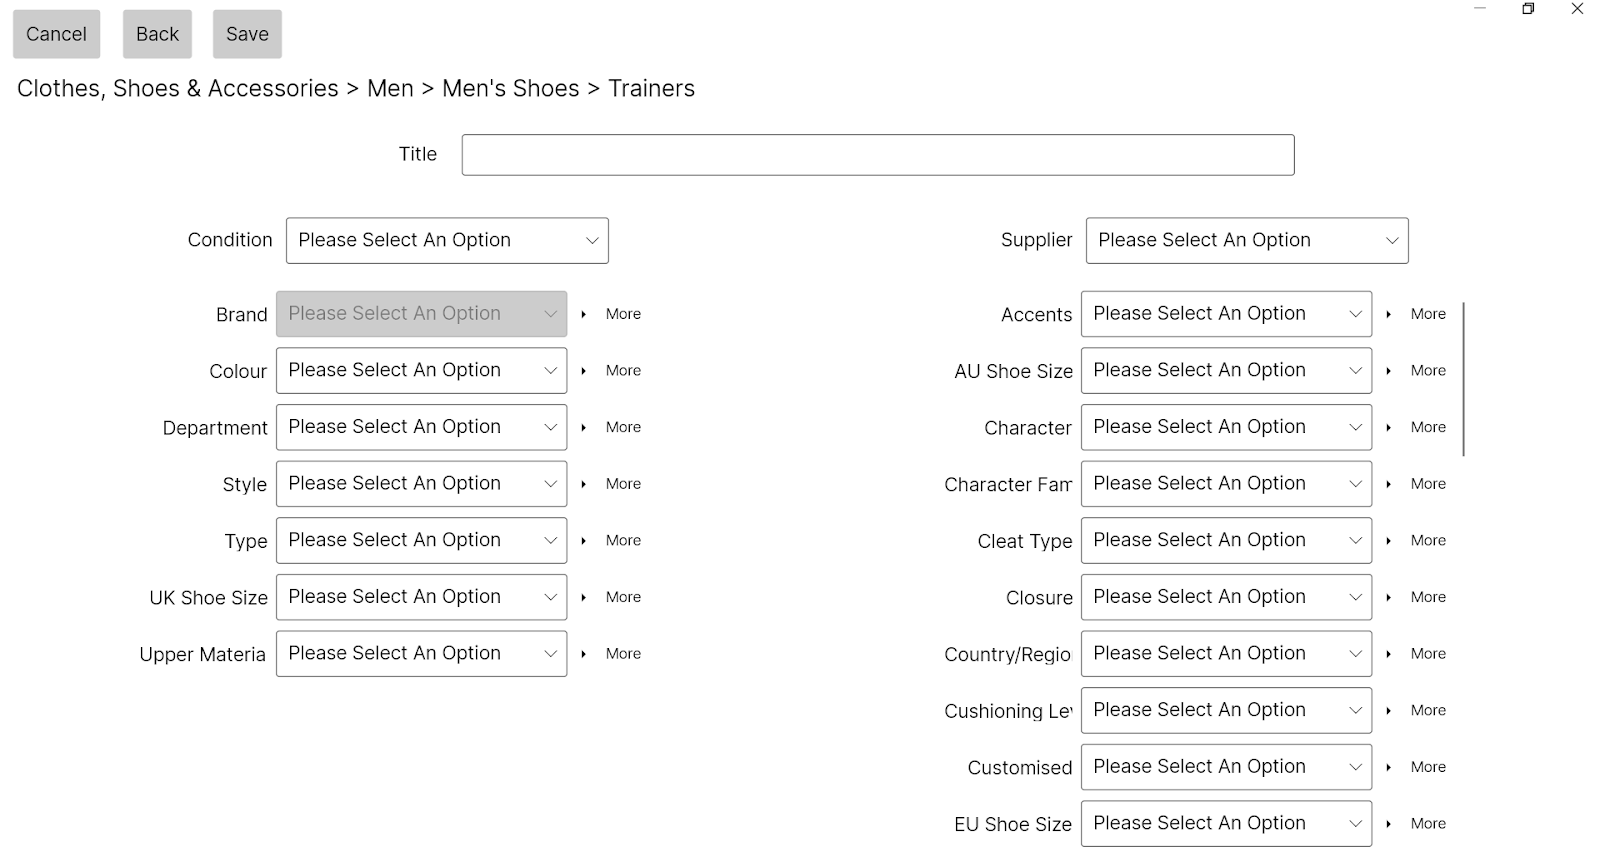Screen dimensions: 1600x852
Task: Open the Condition dropdown
Action: click(x=447, y=241)
